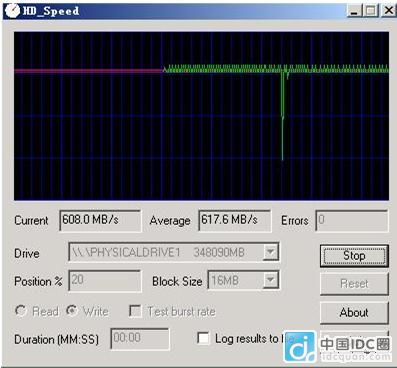Click the minimize window button

pos(354,11)
